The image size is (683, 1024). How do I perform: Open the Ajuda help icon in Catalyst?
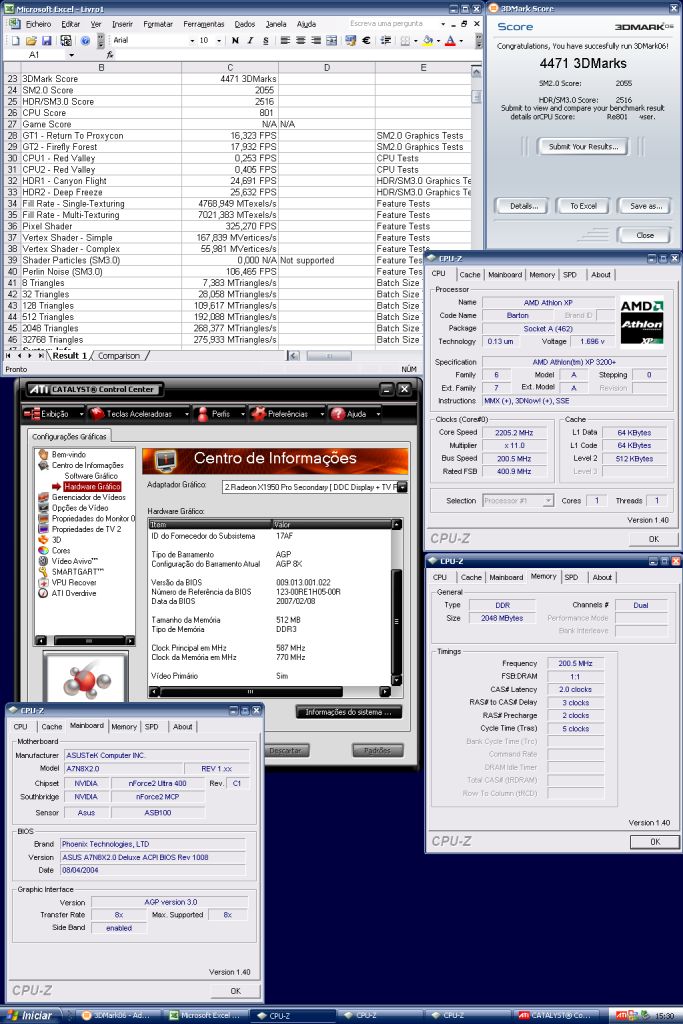(338, 413)
